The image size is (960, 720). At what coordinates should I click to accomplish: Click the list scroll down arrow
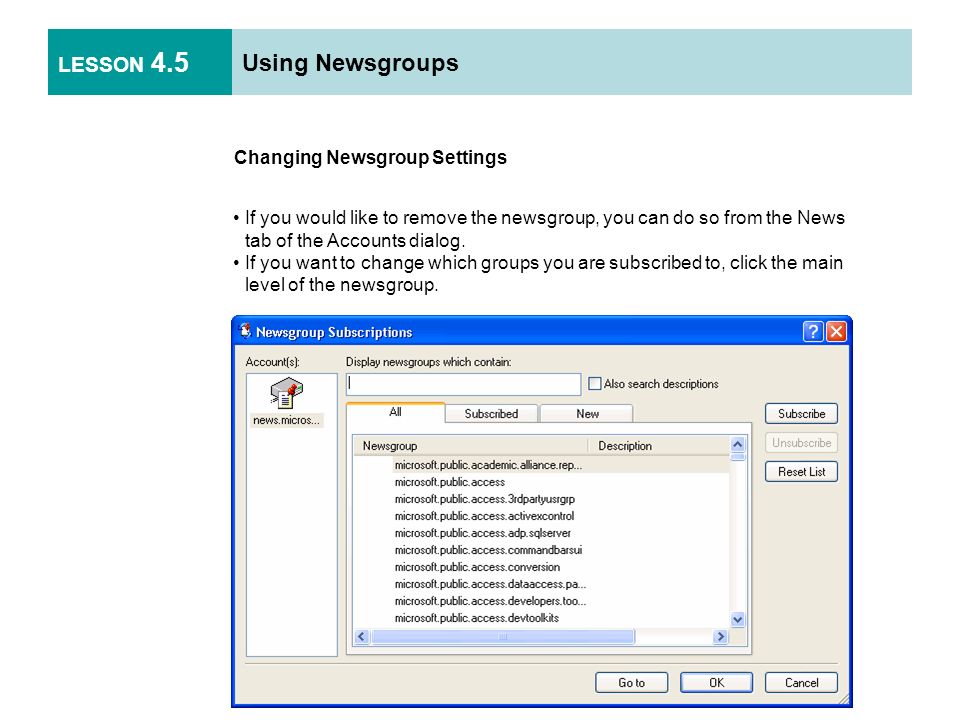click(x=738, y=620)
